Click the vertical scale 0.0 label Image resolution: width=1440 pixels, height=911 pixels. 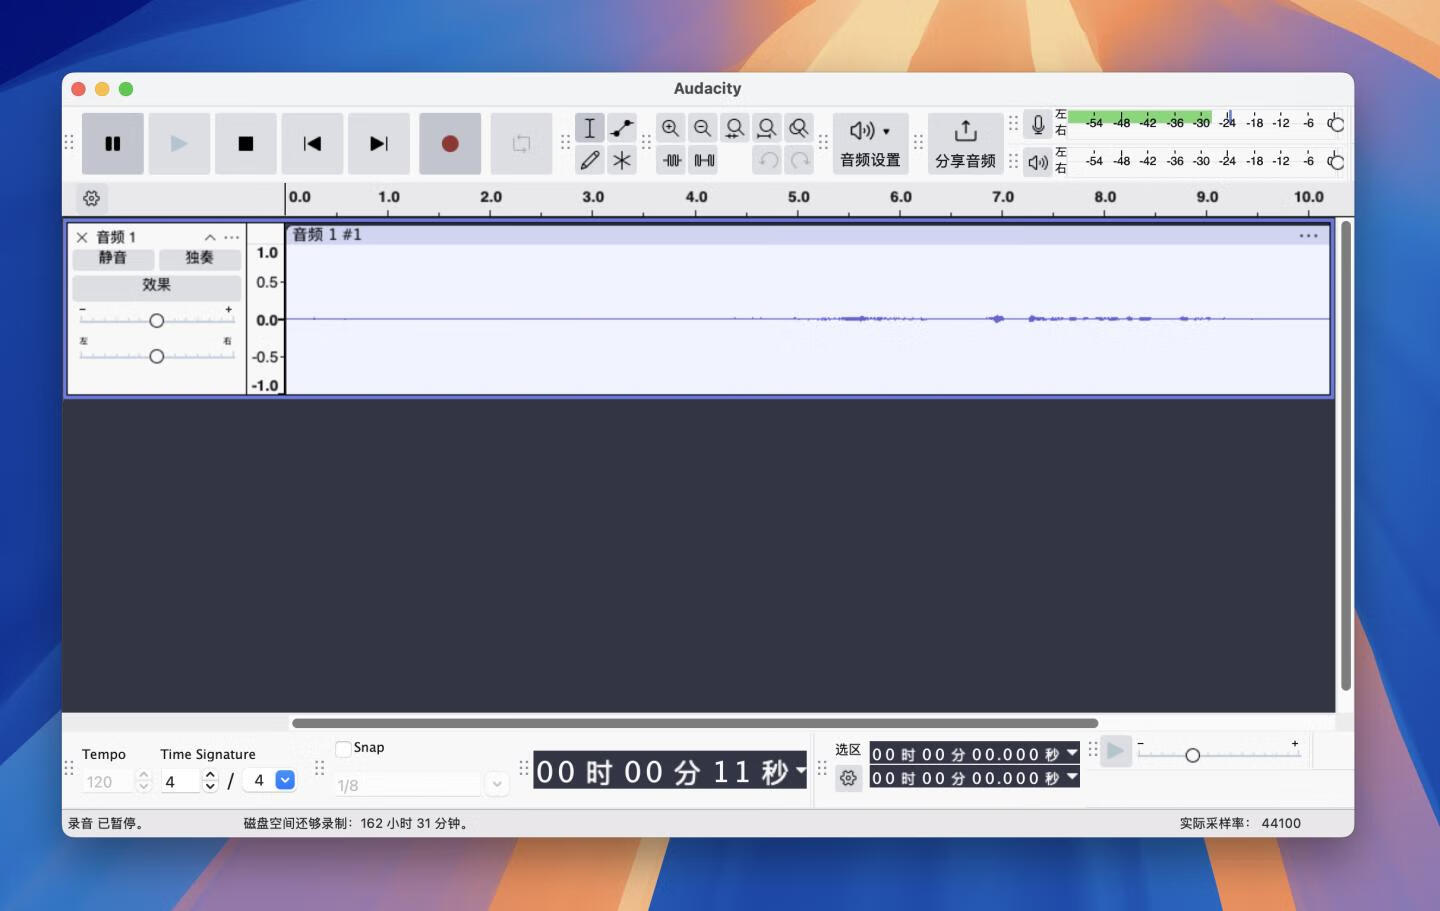pos(266,320)
